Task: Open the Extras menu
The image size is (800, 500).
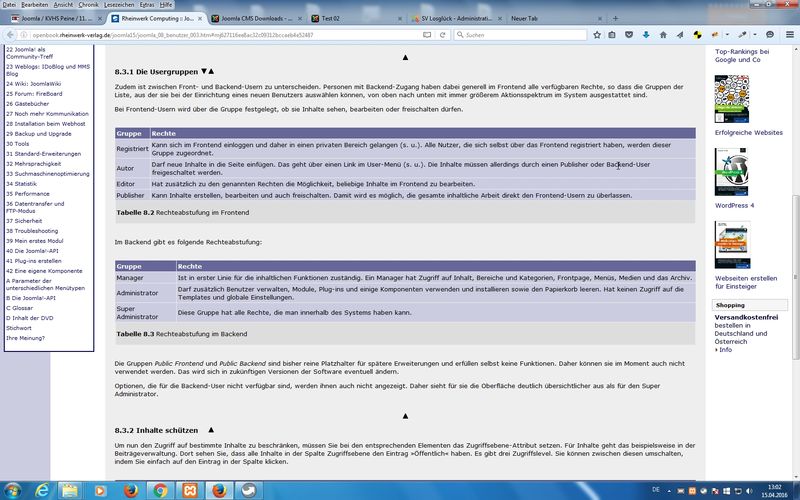Action: pyautogui.click(x=147, y=5)
